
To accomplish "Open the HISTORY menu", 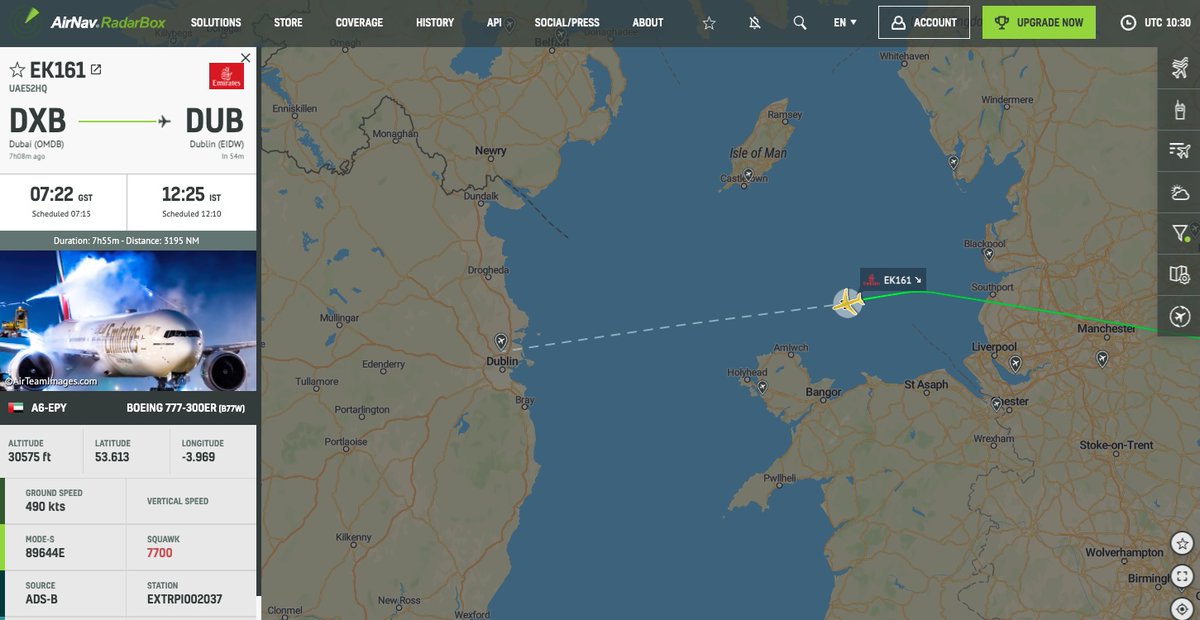I will [435, 22].
